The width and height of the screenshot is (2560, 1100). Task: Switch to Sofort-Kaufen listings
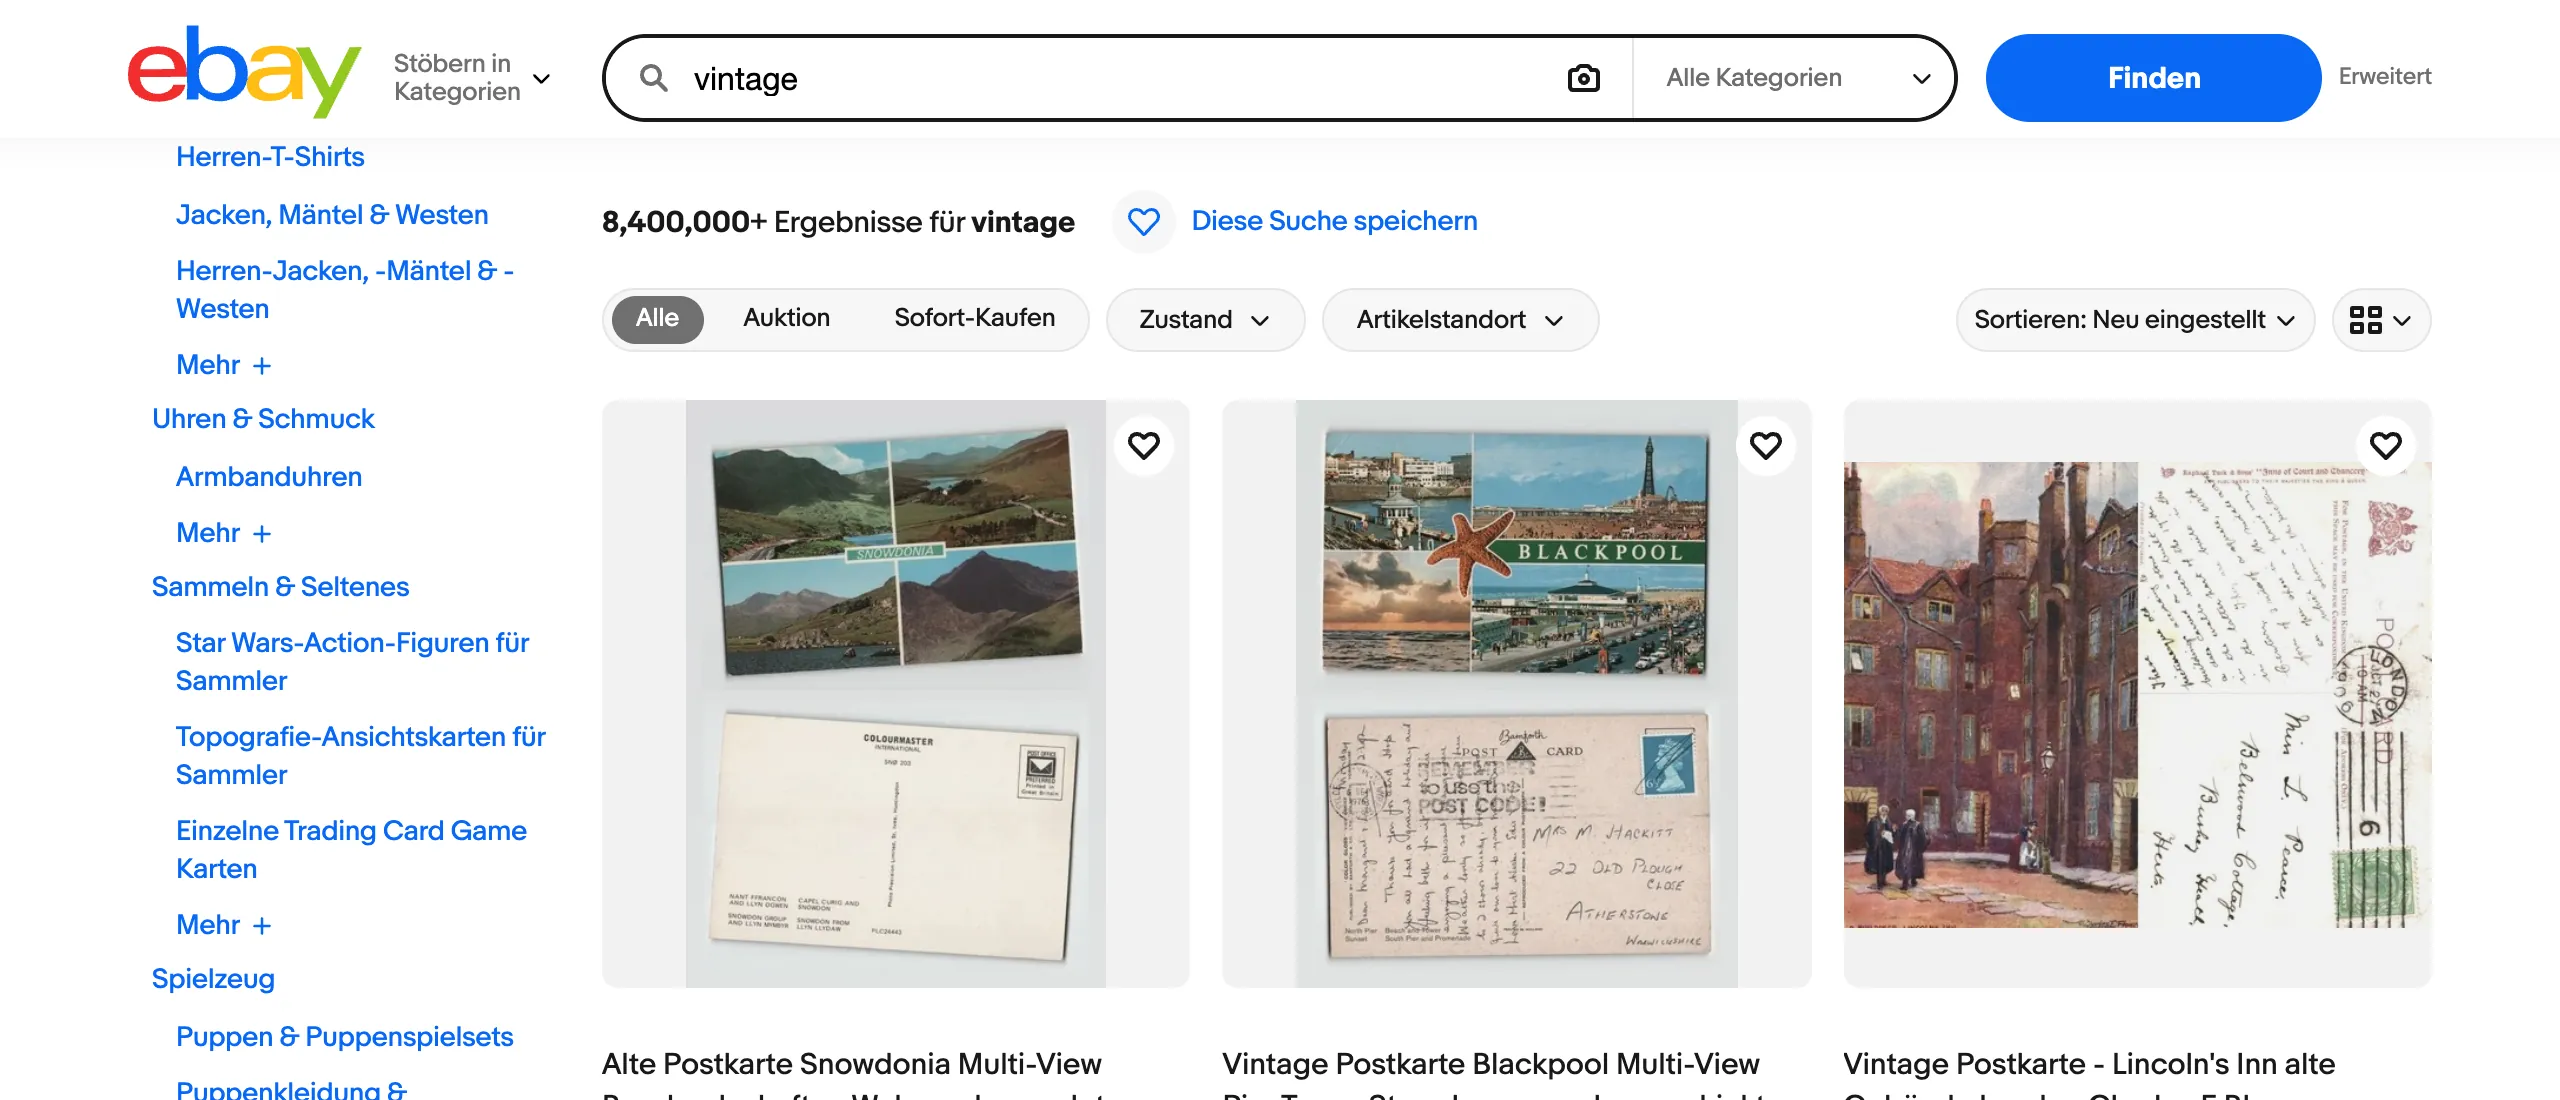pyautogui.click(x=974, y=319)
